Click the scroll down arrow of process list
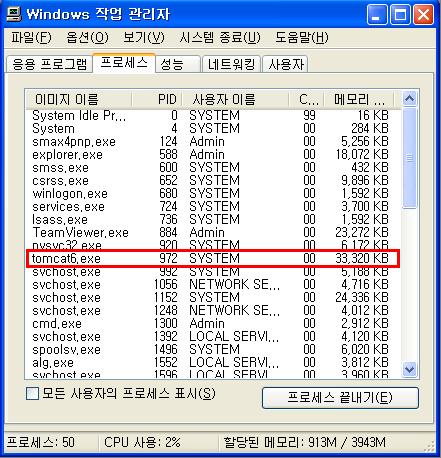This screenshot has width=441, height=458. tap(409, 369)
